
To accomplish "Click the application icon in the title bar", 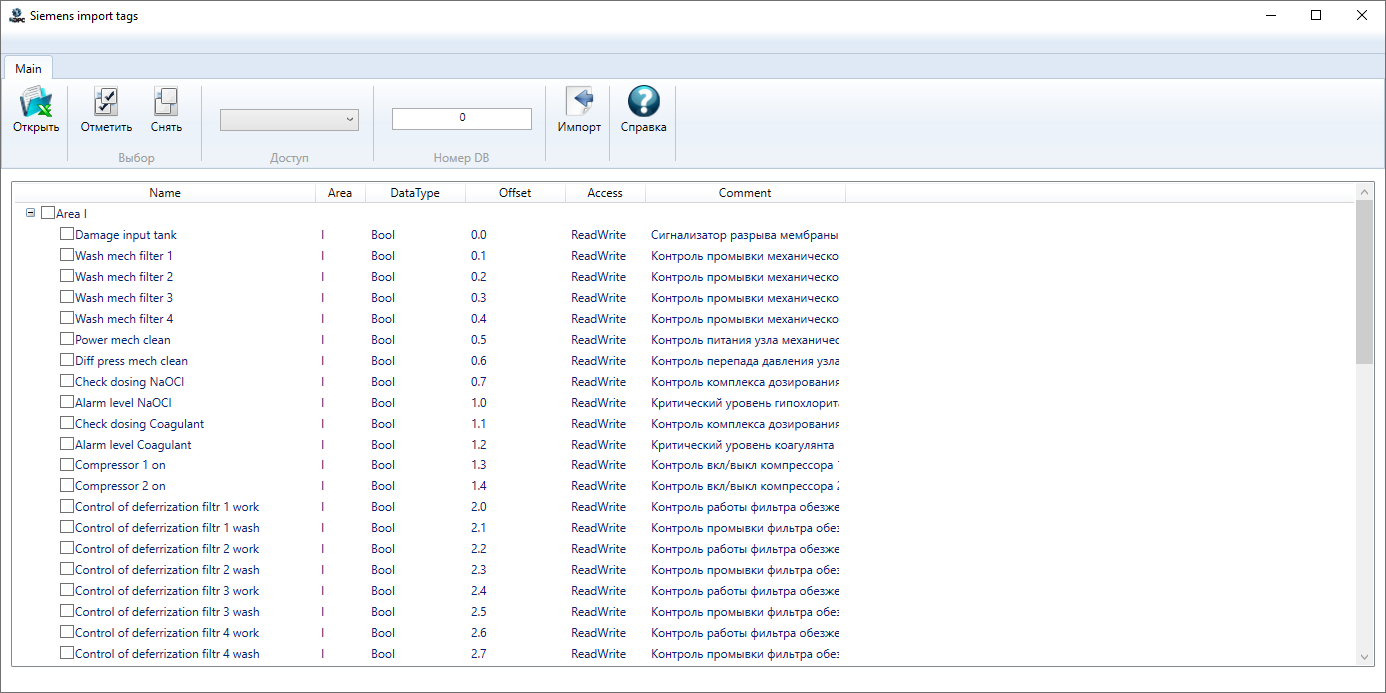I will 17,15.
